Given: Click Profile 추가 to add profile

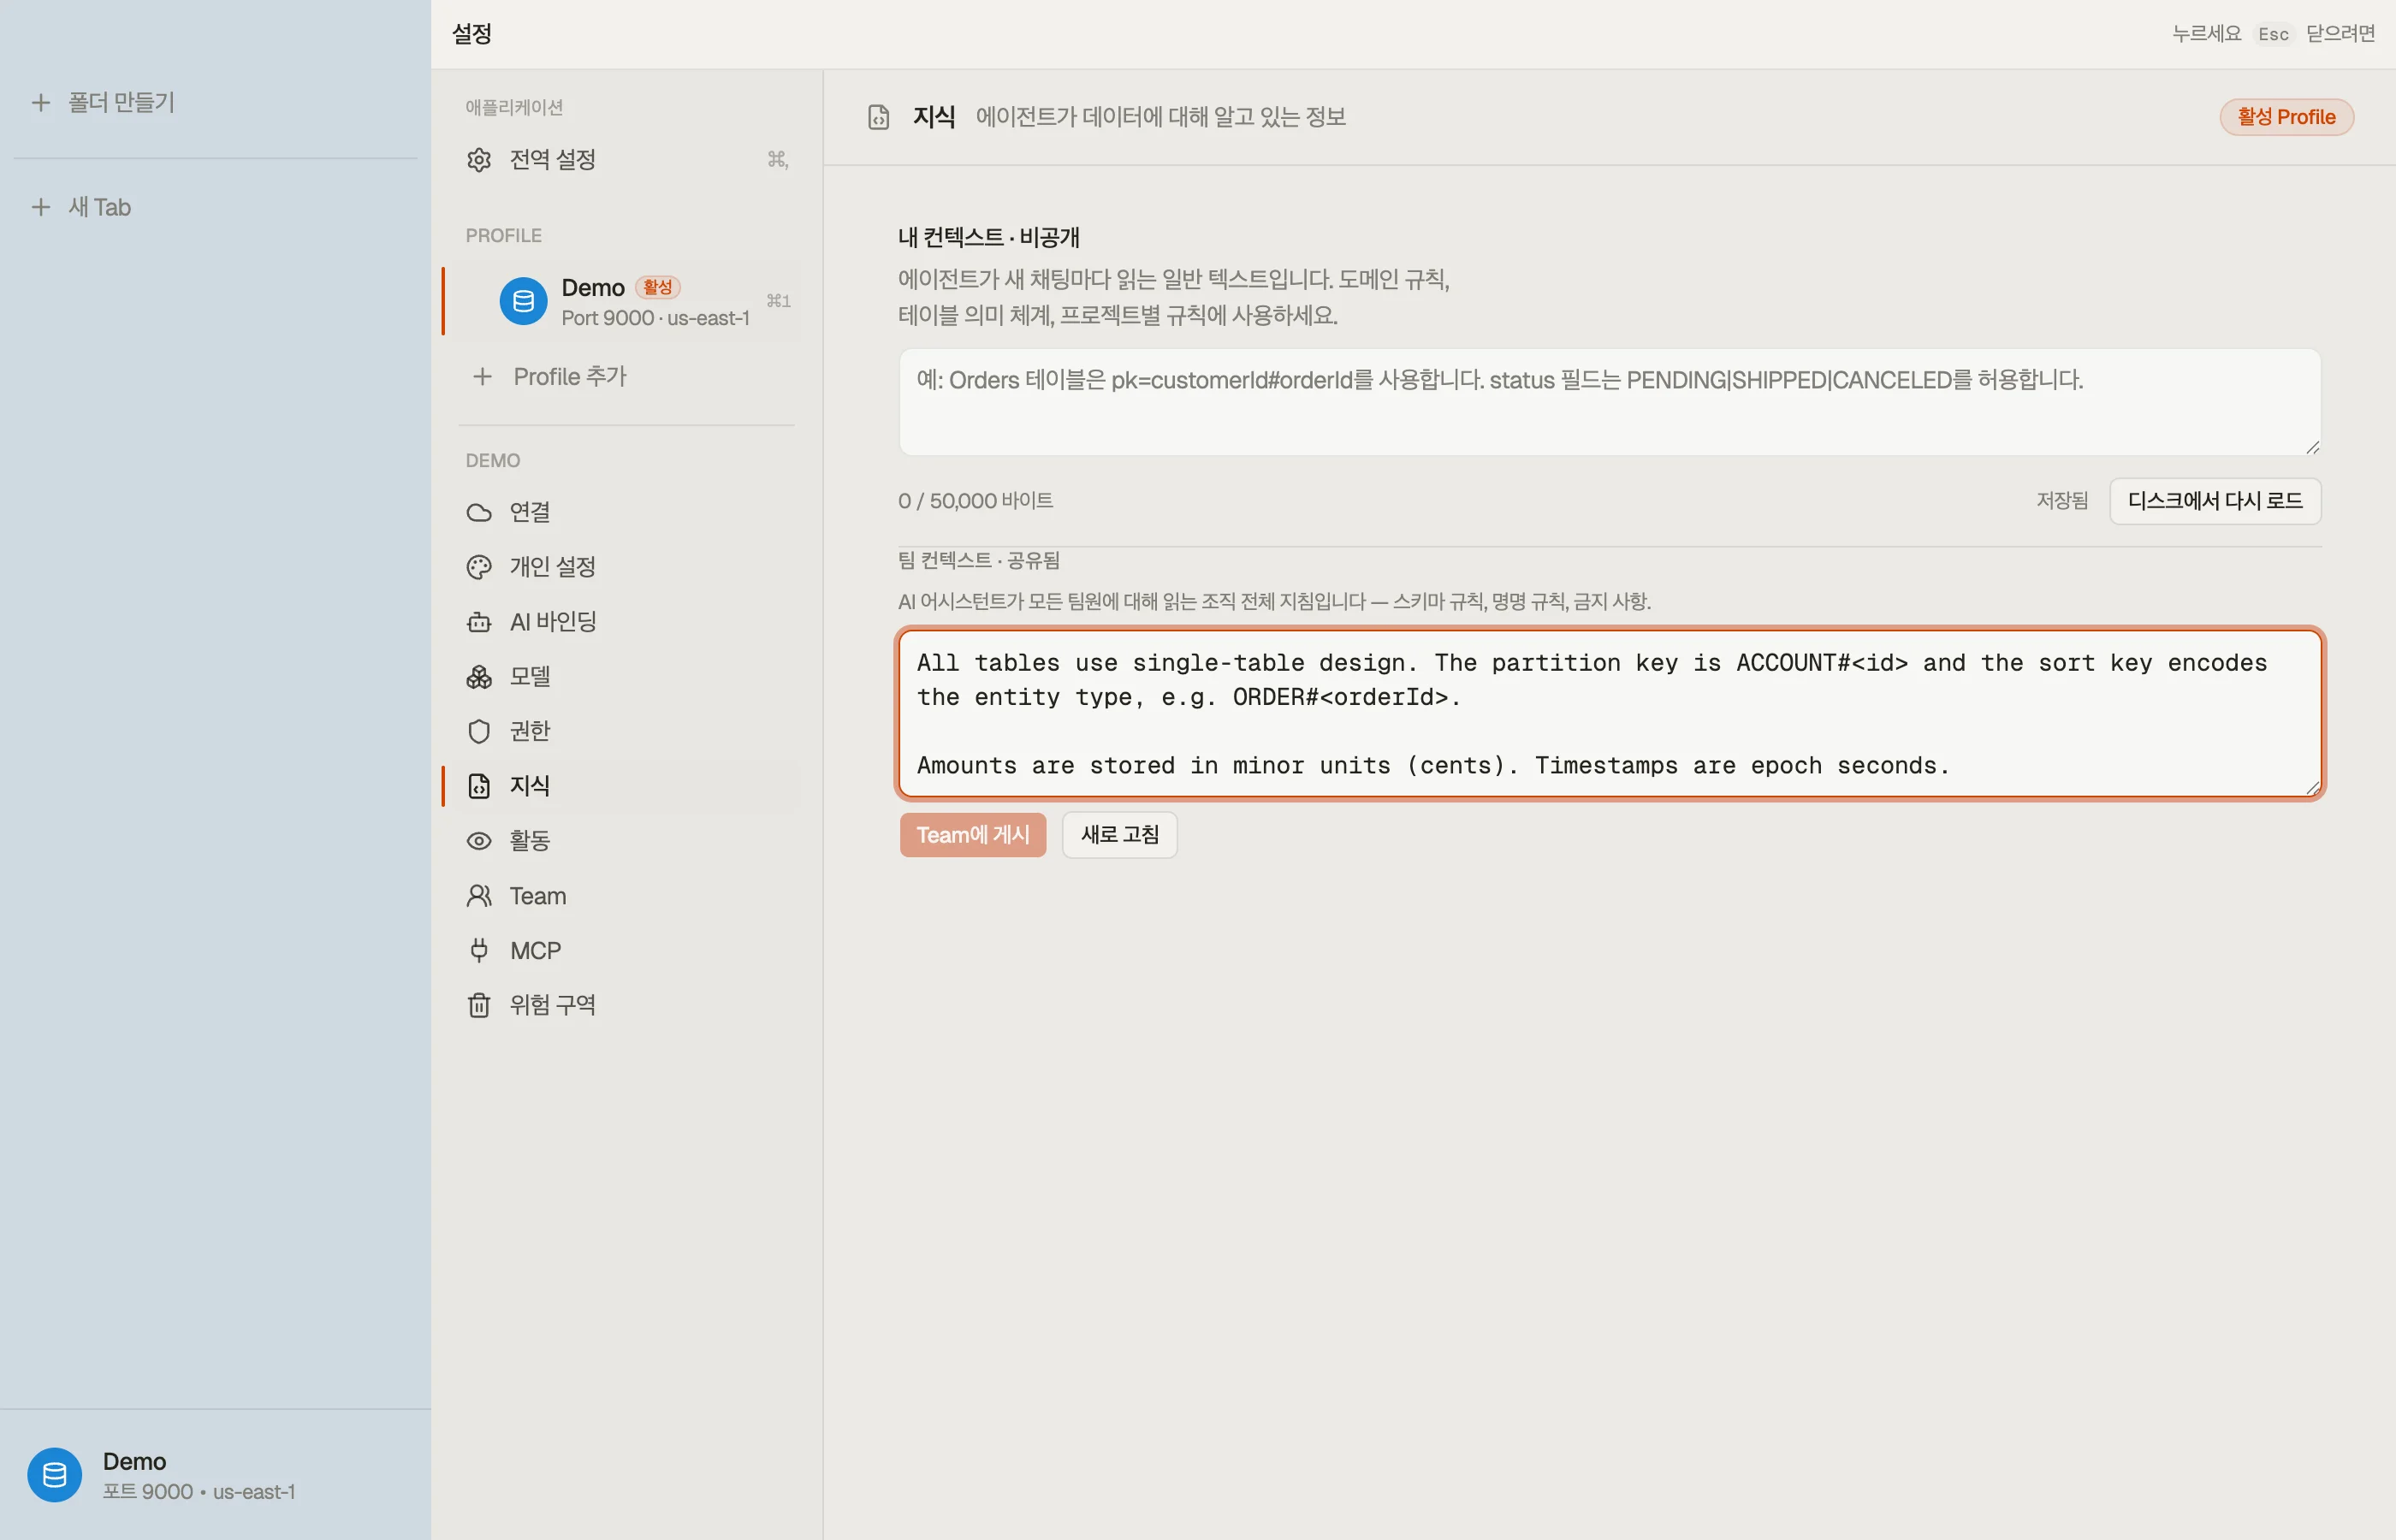Looking at the screenshot, I should (626, 377).
